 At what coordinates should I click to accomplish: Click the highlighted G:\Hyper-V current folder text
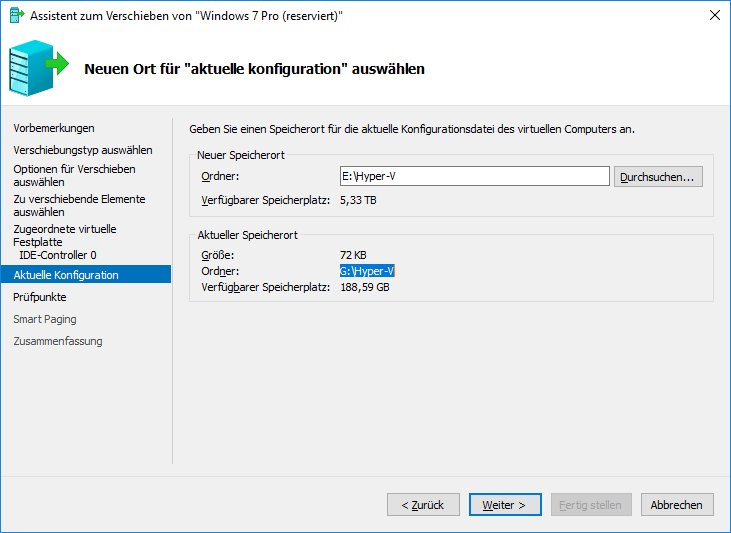tap(368, 271)
